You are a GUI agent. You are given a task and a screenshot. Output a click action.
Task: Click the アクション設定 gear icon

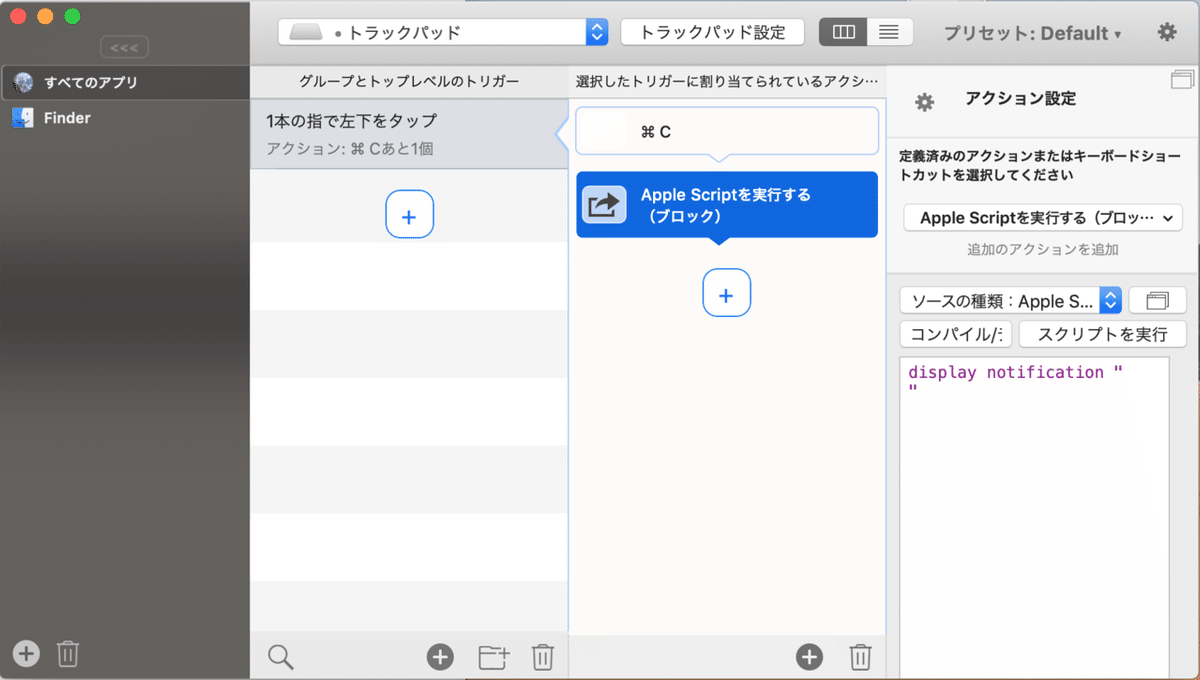coord(923,101)
